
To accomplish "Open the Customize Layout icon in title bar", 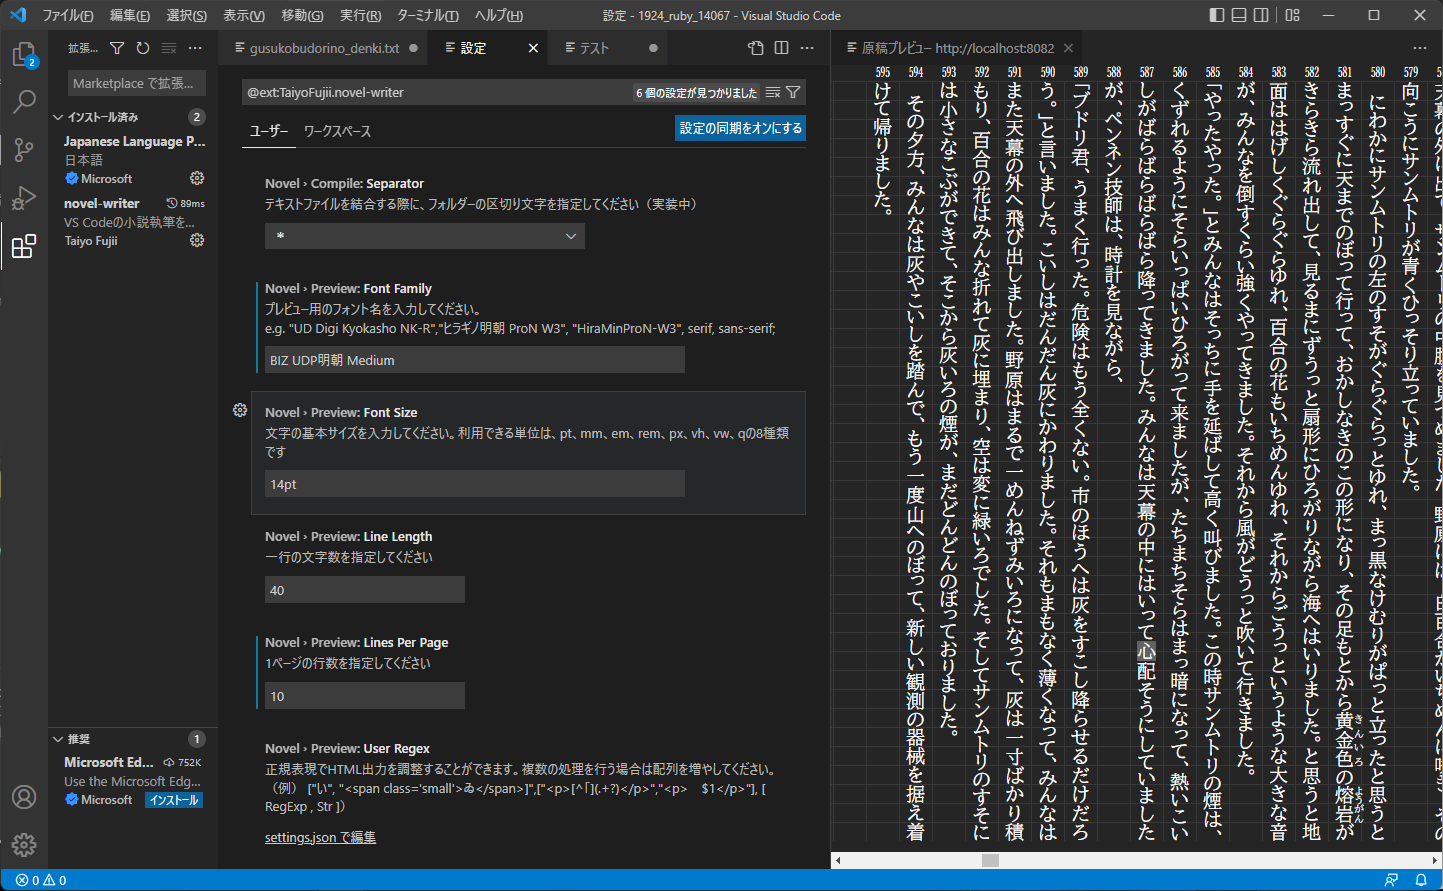I will coord(1293,15).
